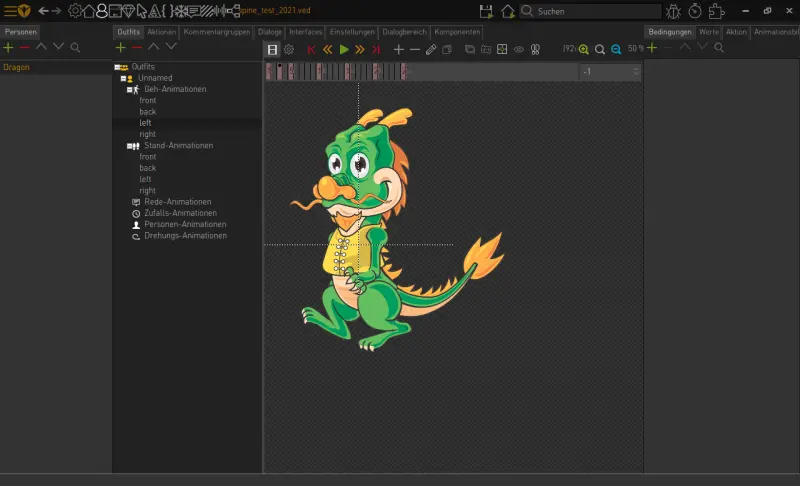Toggle the filmstrip frame view button
This screenshot has height=486, width=800.
[x=273, y=49]
